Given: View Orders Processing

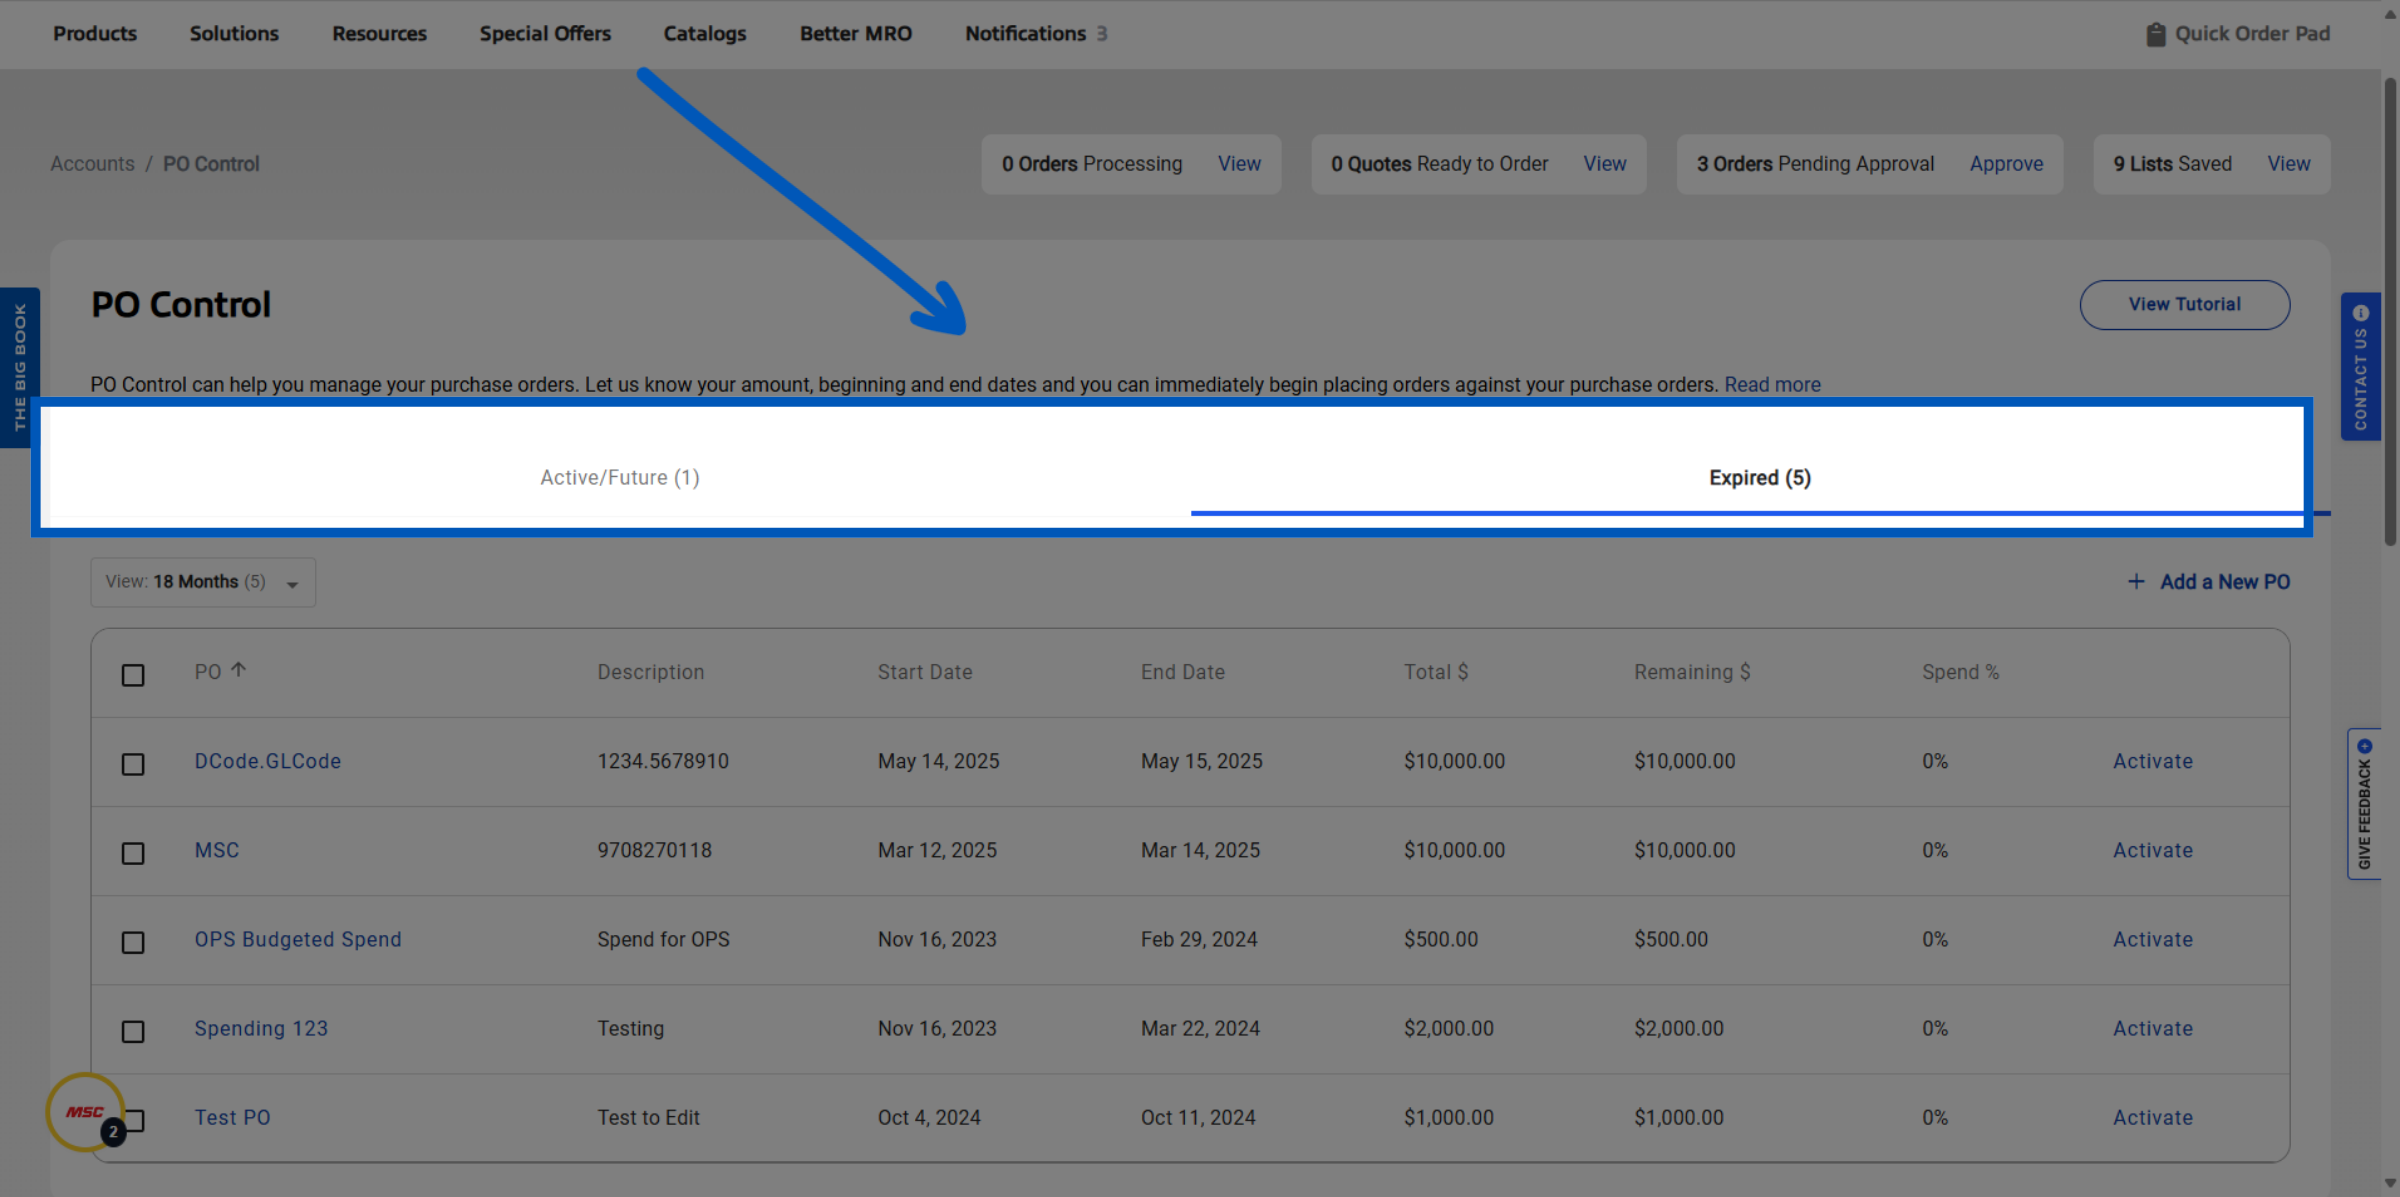Looking at the screenshot, I should click(1239, 164).
